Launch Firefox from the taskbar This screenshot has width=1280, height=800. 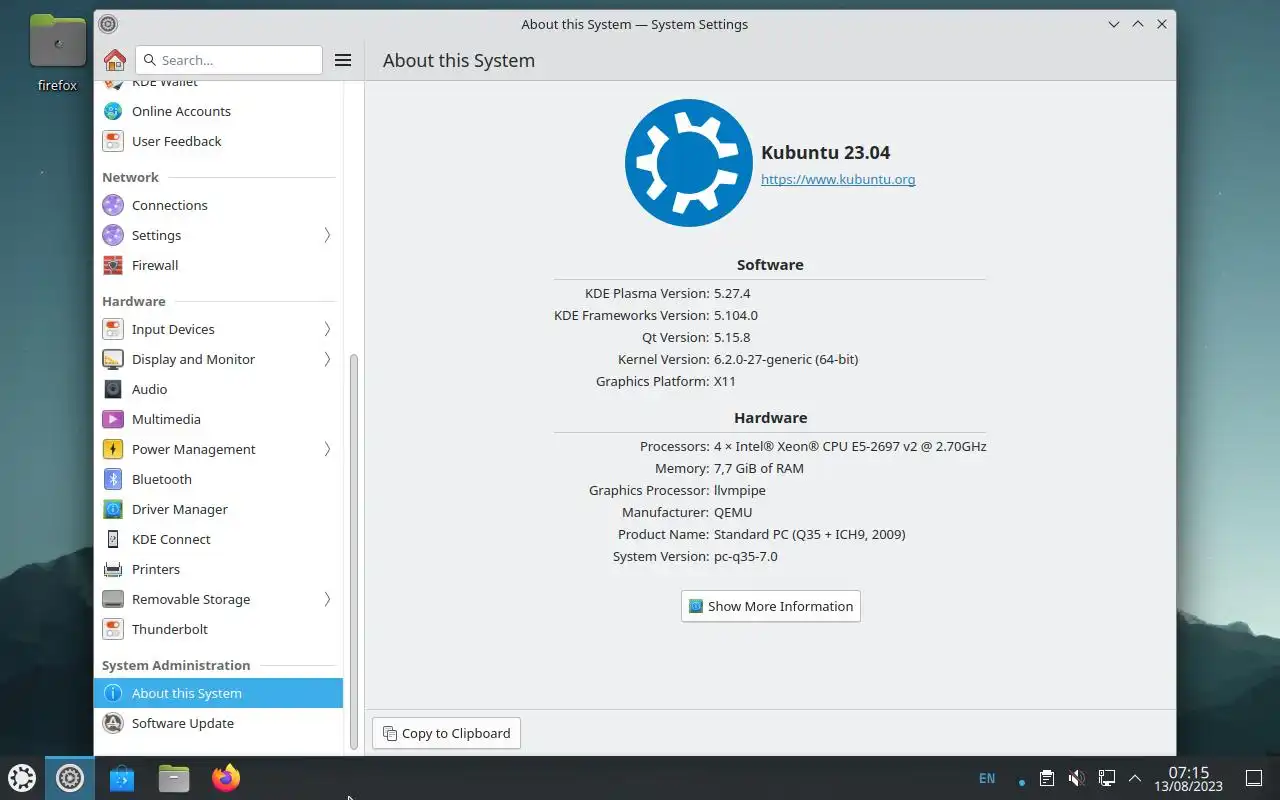pos(226,778)
